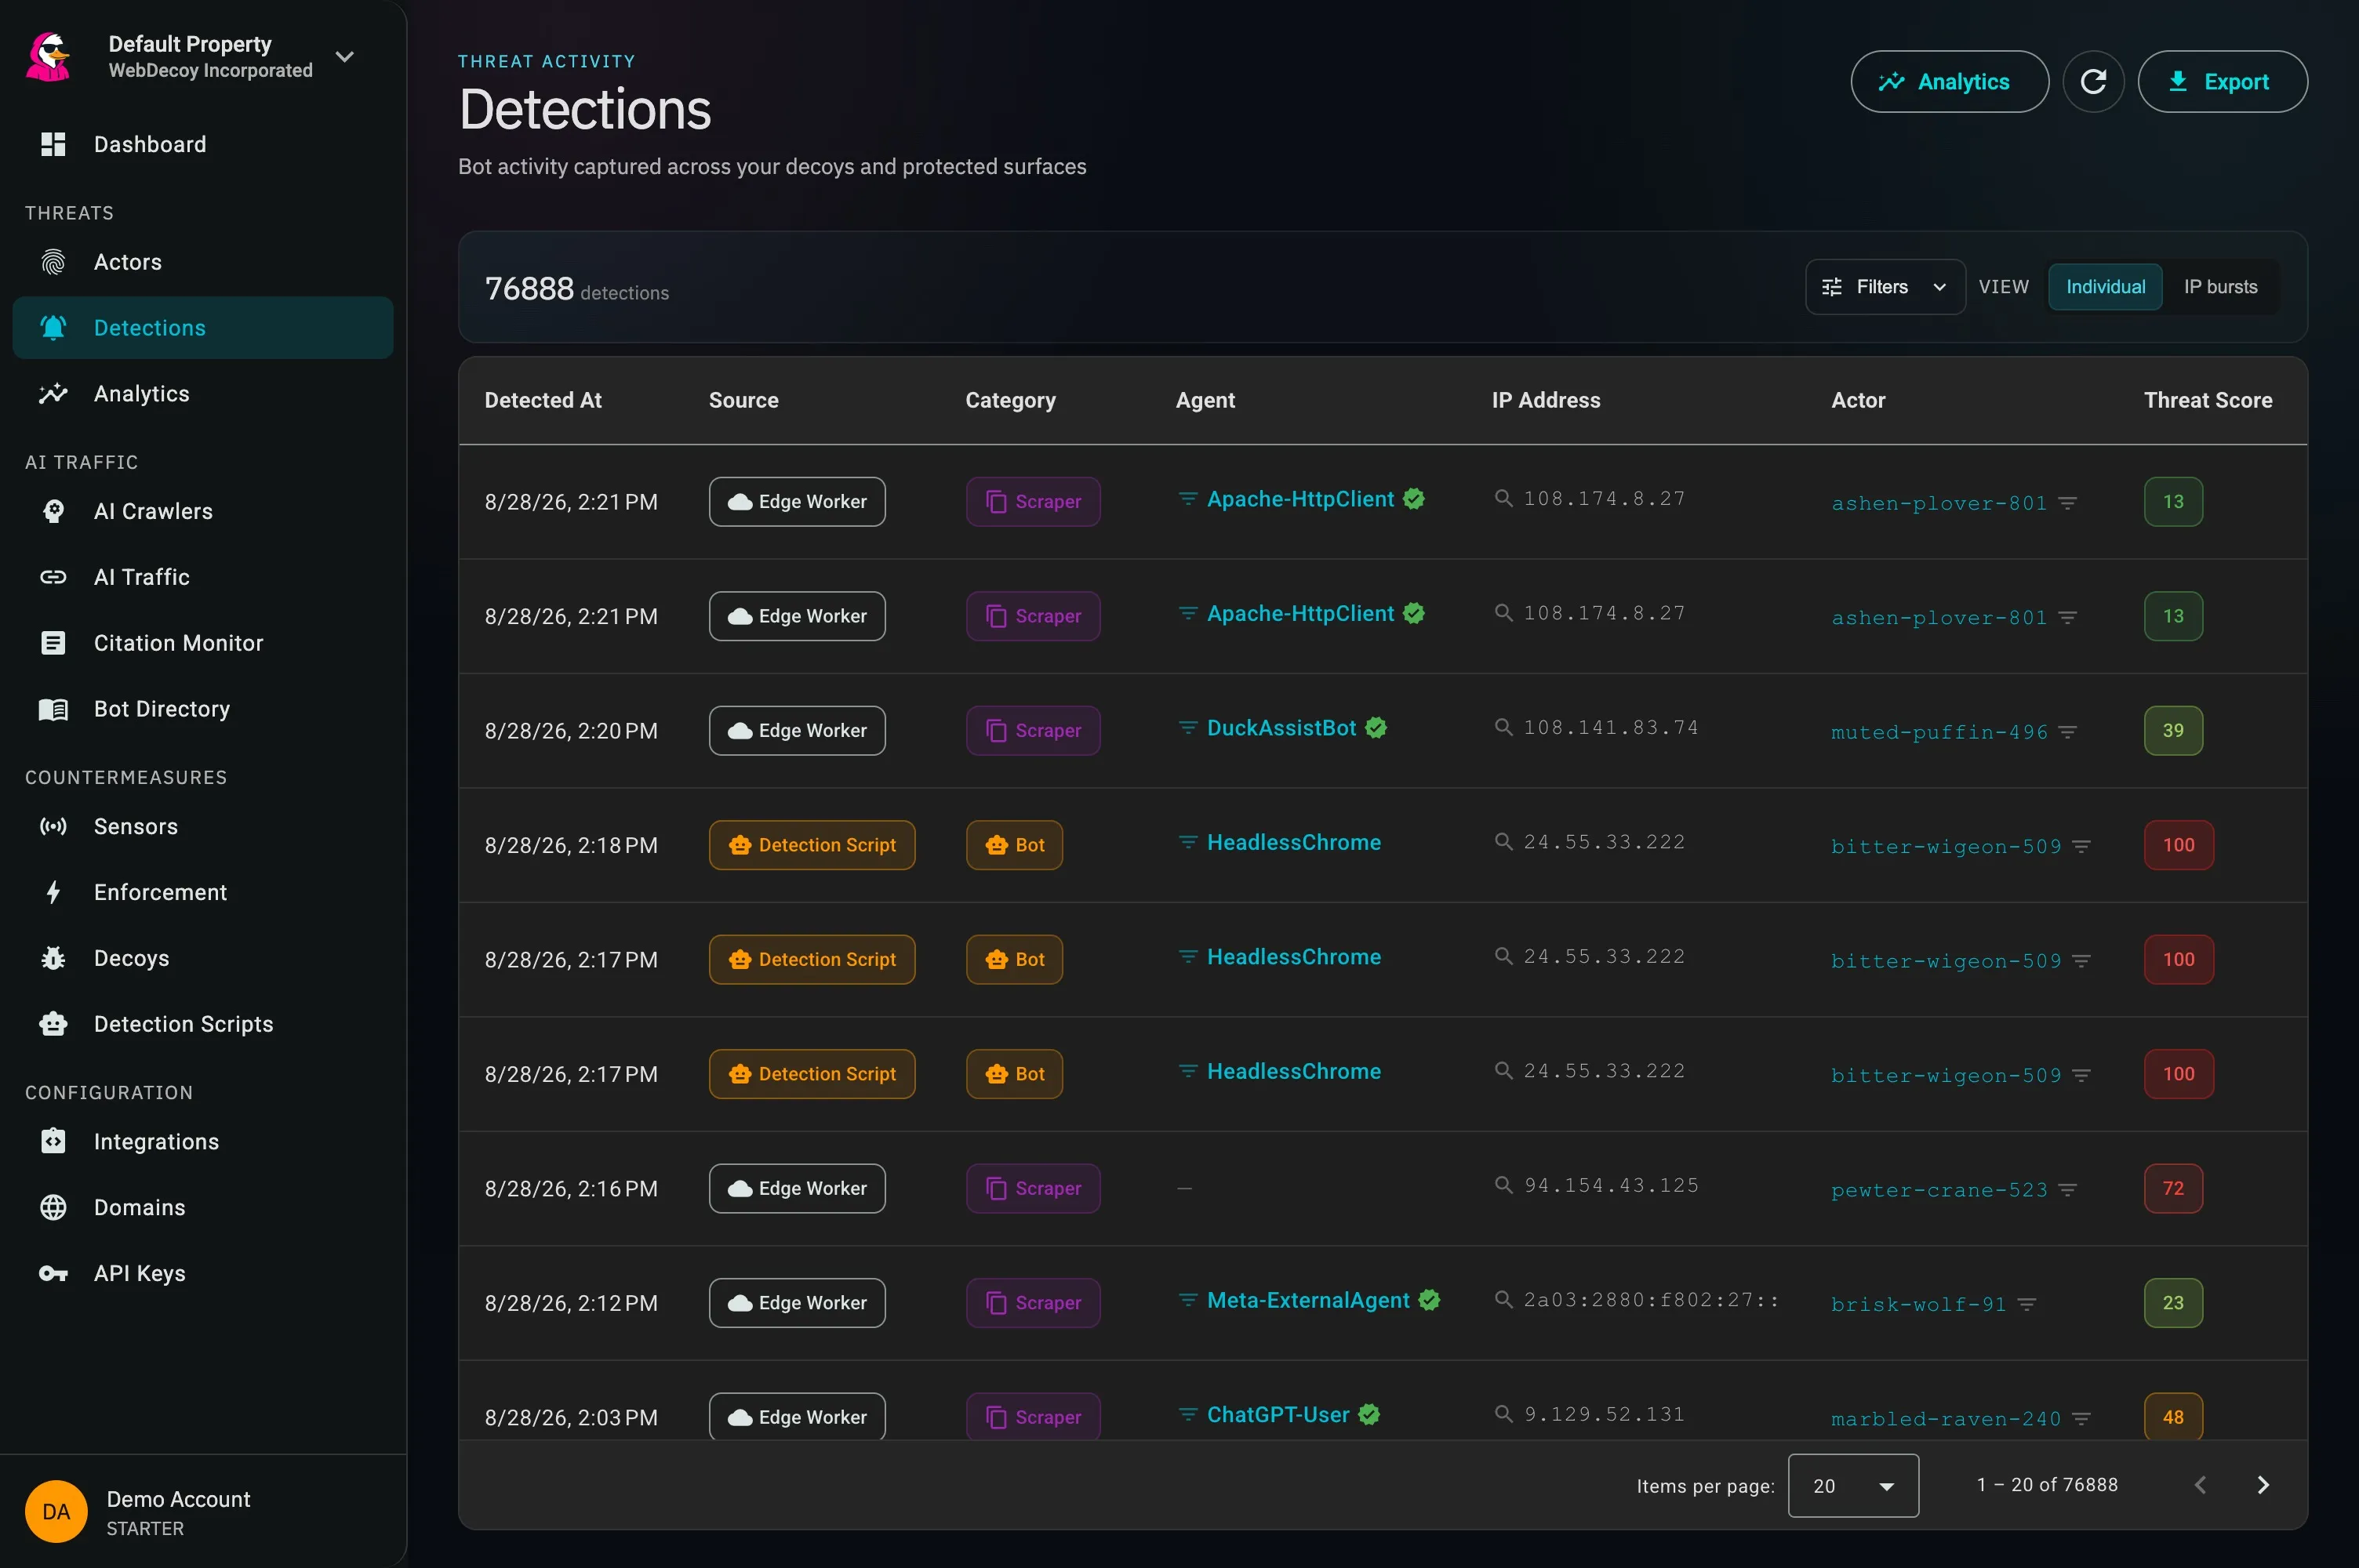The height and width of the screenshot is (1568, 2359).
Task: Click Edge Worker badge in 2:20 PM row
Action: [x=797, y=731]
